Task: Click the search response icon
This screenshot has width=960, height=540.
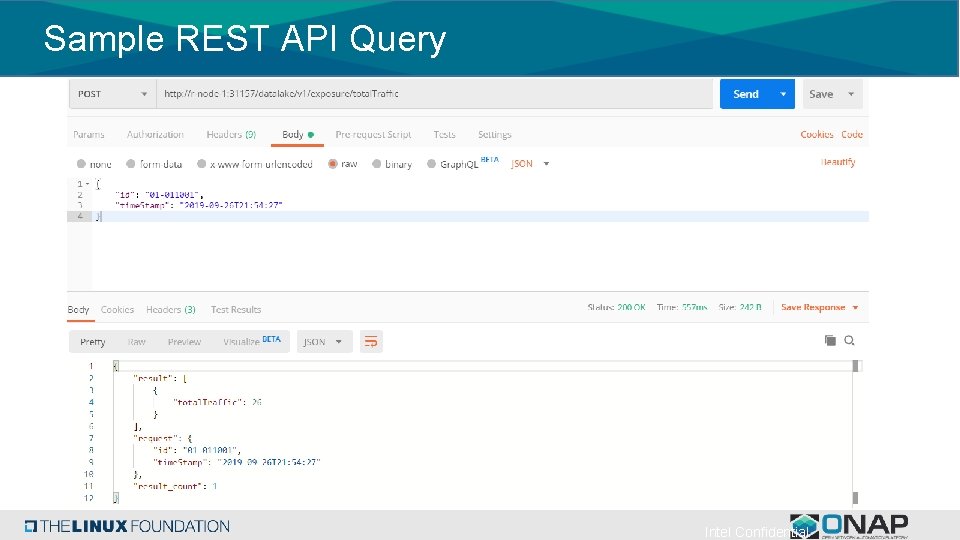Action: (x=850, y=340)
